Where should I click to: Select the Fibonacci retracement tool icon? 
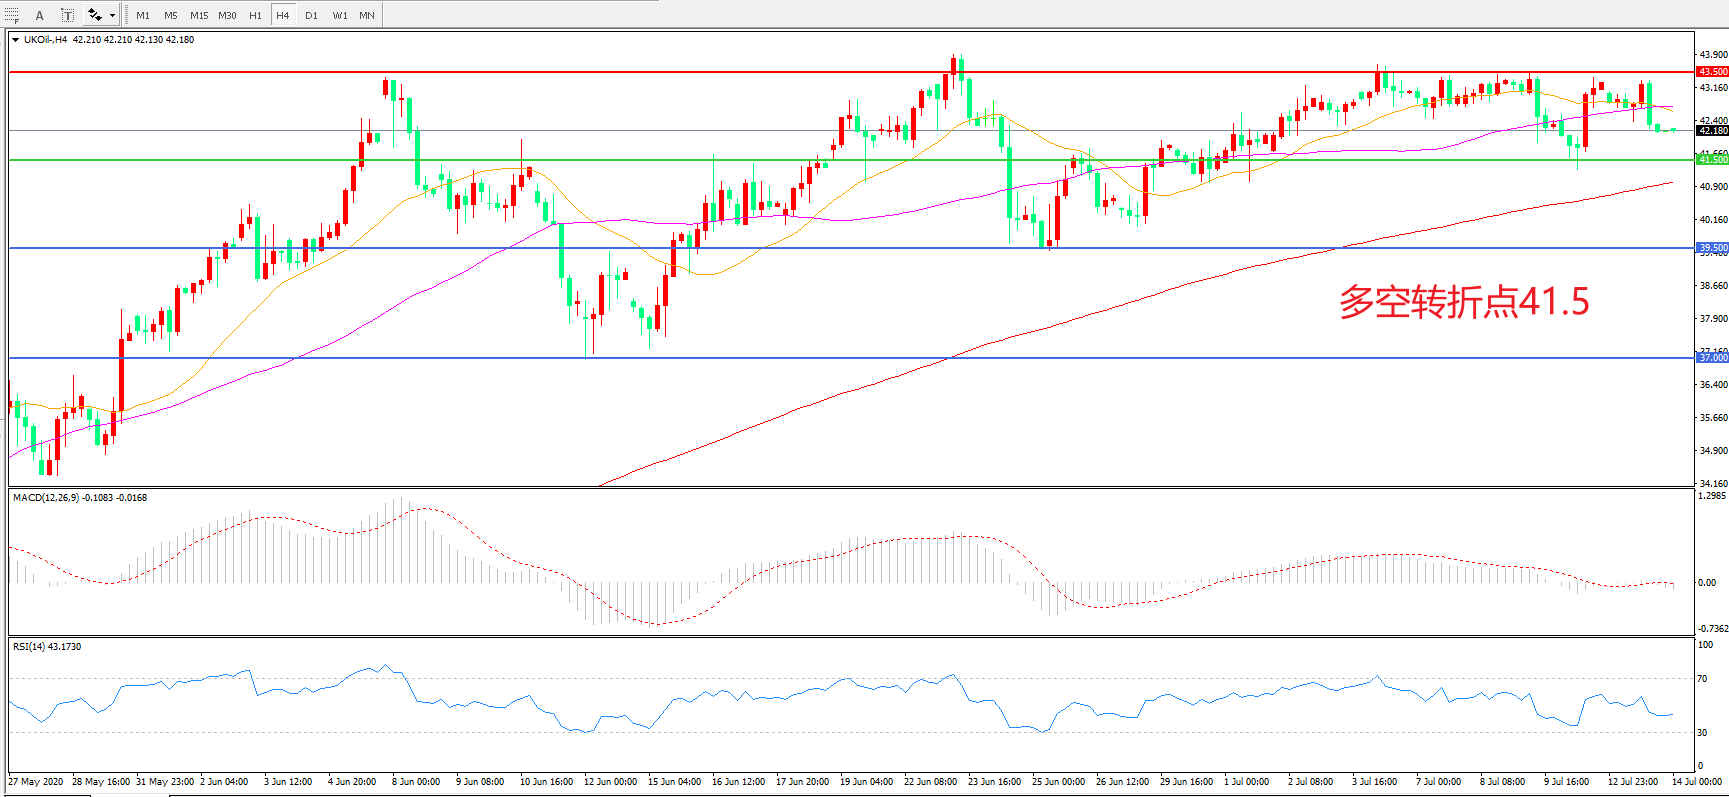[x=12, y=15]
